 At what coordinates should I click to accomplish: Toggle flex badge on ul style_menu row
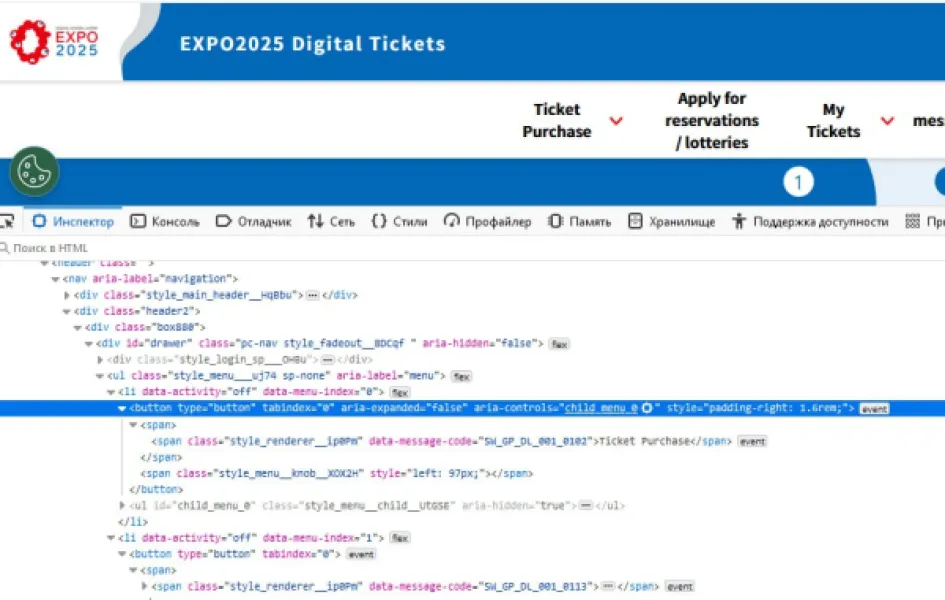click(x=462, y=377)
